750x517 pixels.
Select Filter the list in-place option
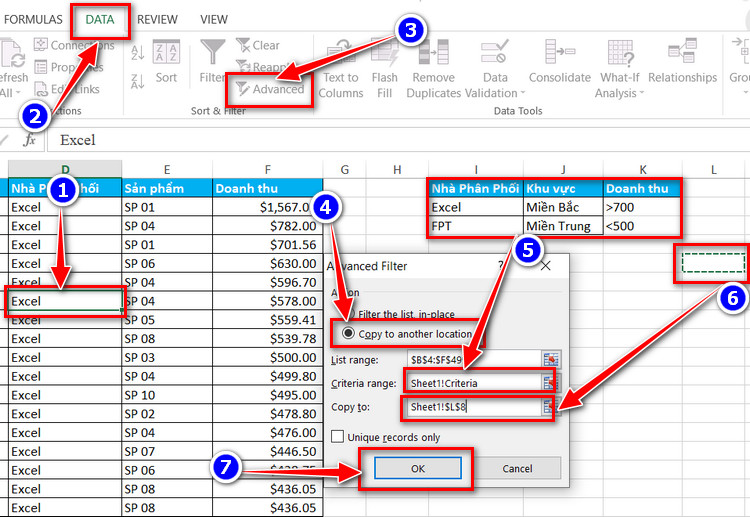(400, 314)
